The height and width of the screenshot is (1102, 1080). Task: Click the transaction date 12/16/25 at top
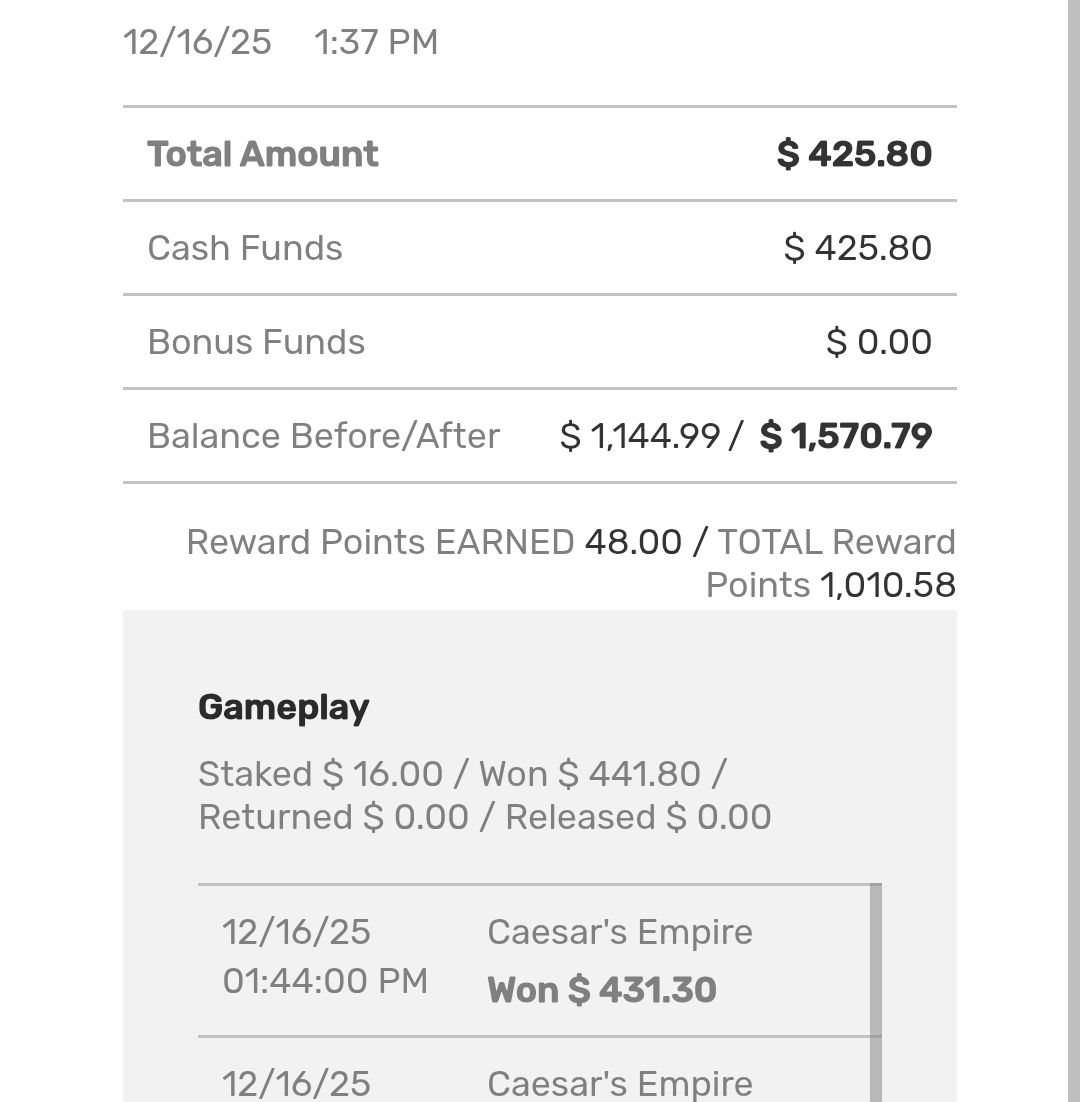click(x=197, y=42)
